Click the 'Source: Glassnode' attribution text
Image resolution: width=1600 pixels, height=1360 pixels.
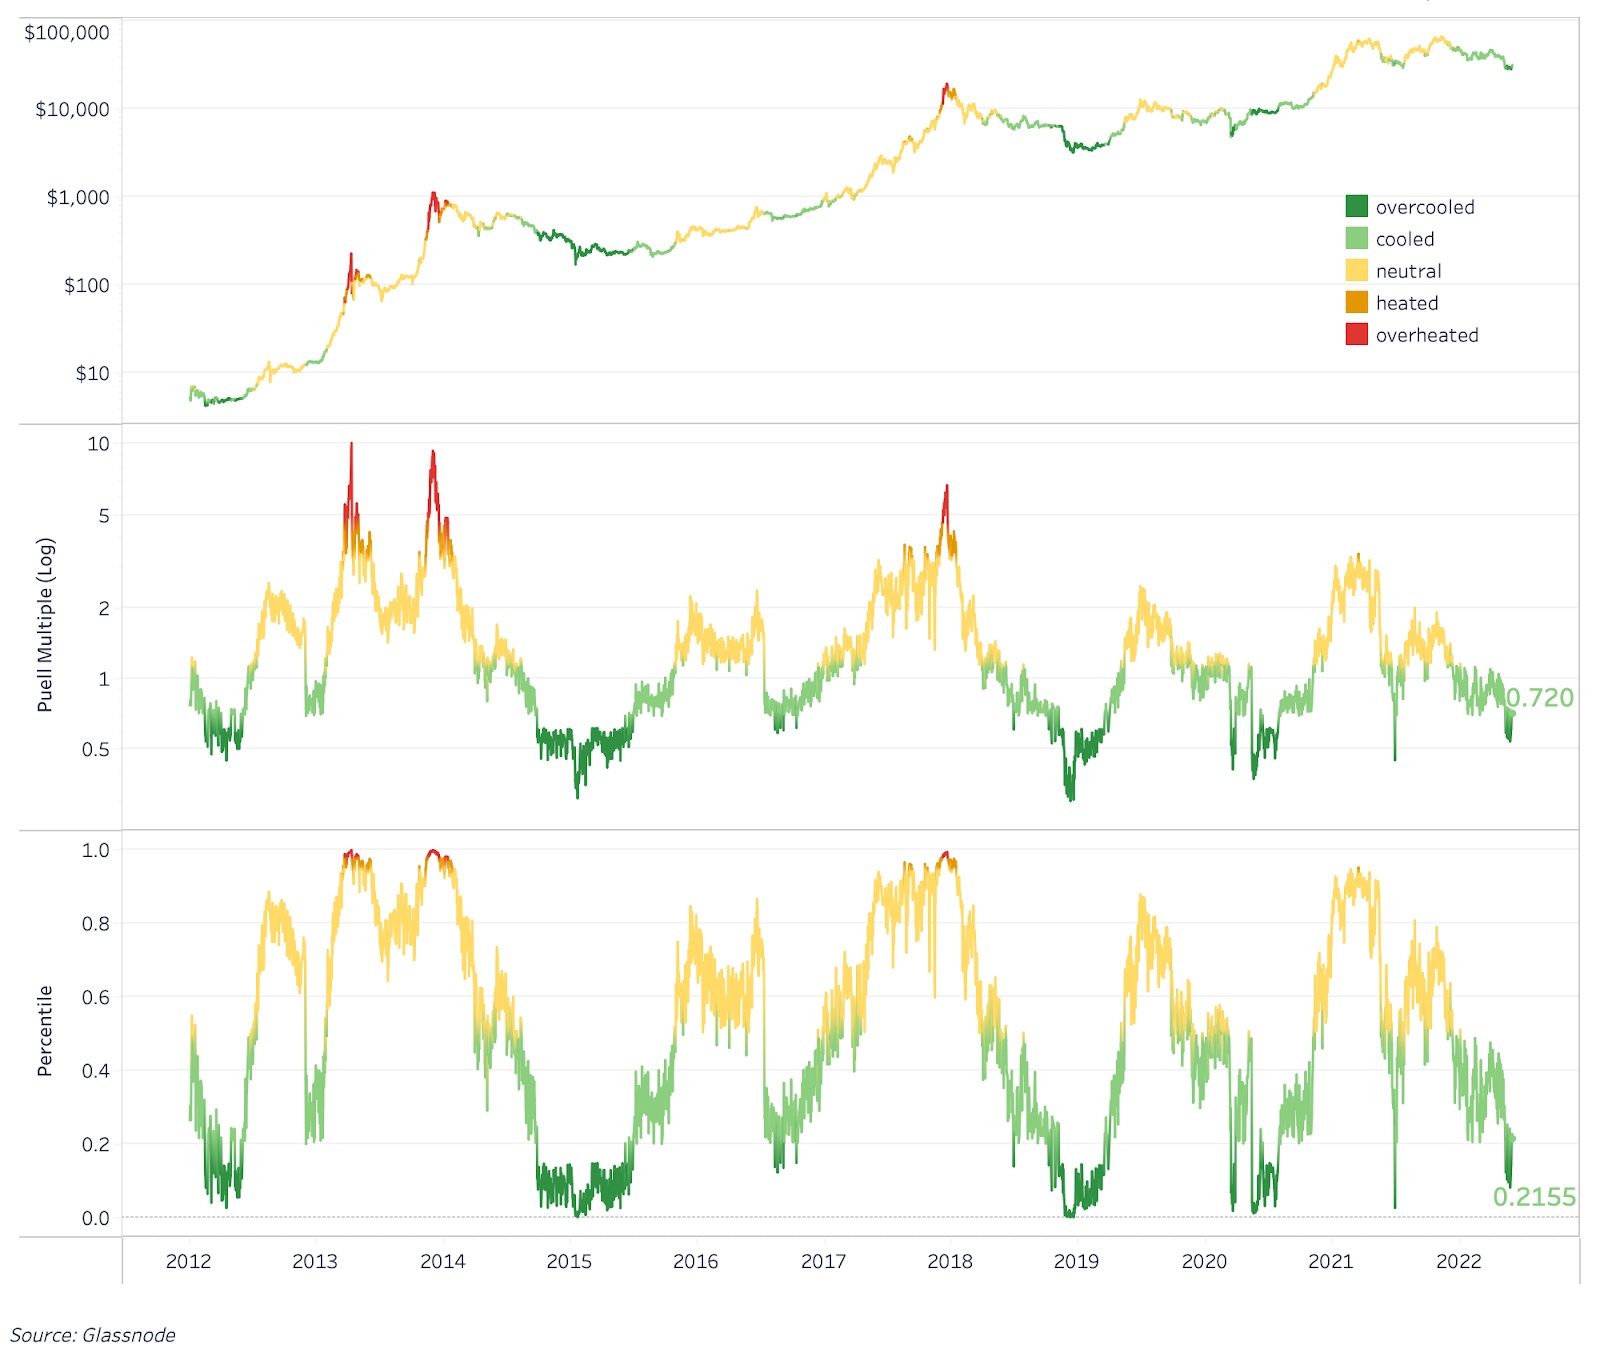point(93,1335)
